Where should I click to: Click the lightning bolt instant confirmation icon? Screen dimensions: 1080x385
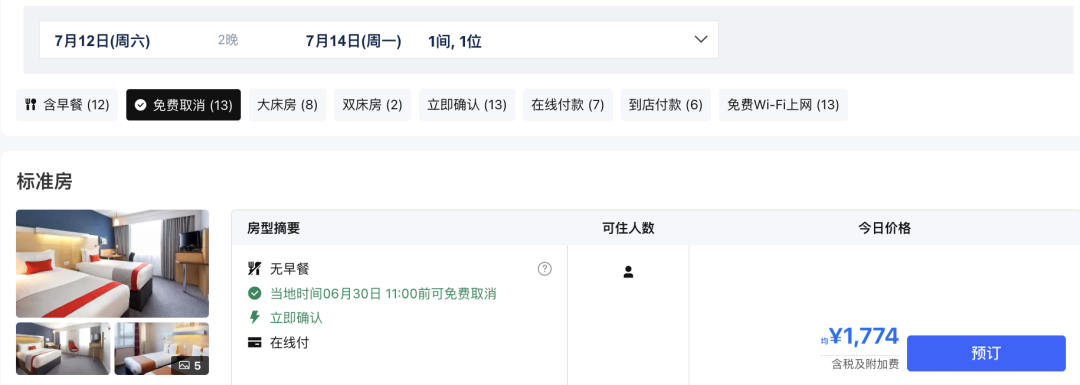click(x=254, y=318)
